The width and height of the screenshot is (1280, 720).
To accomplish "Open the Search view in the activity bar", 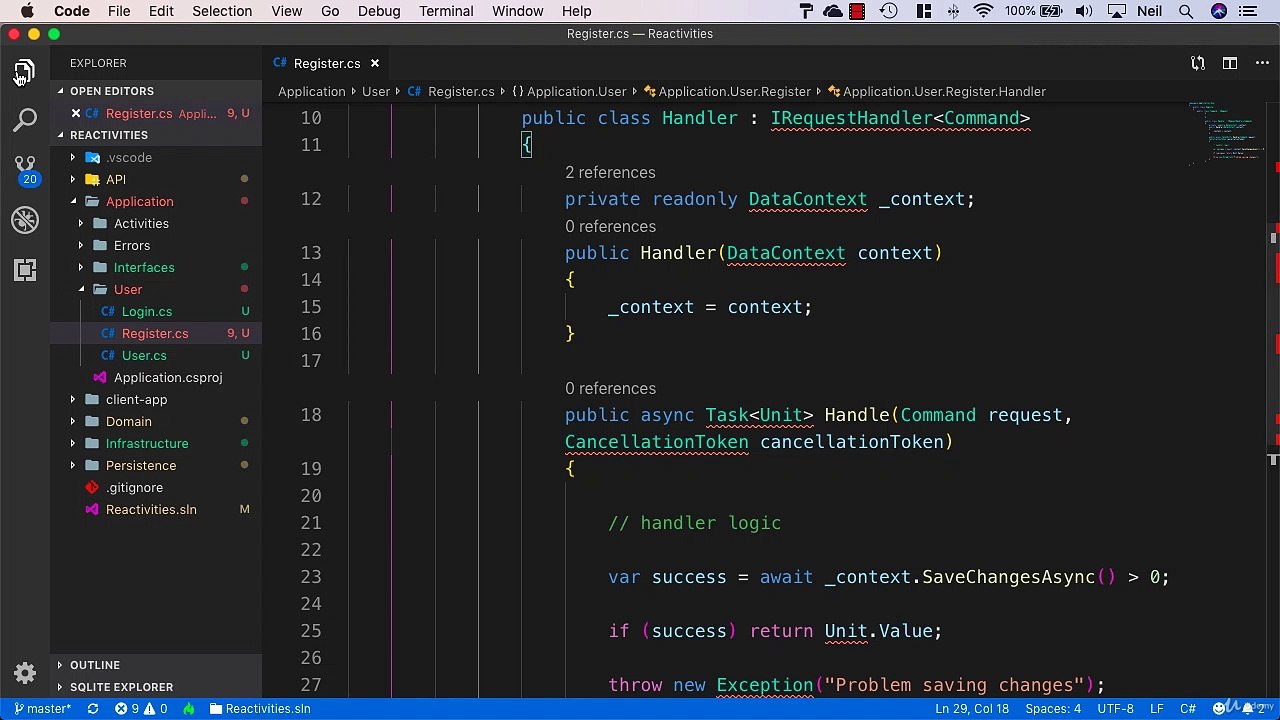I will click(x=25, y=120).
